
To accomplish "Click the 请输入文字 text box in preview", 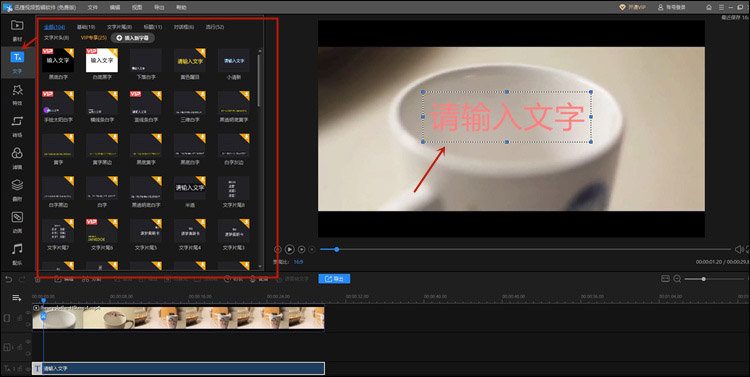I will [x=507, y=117].
